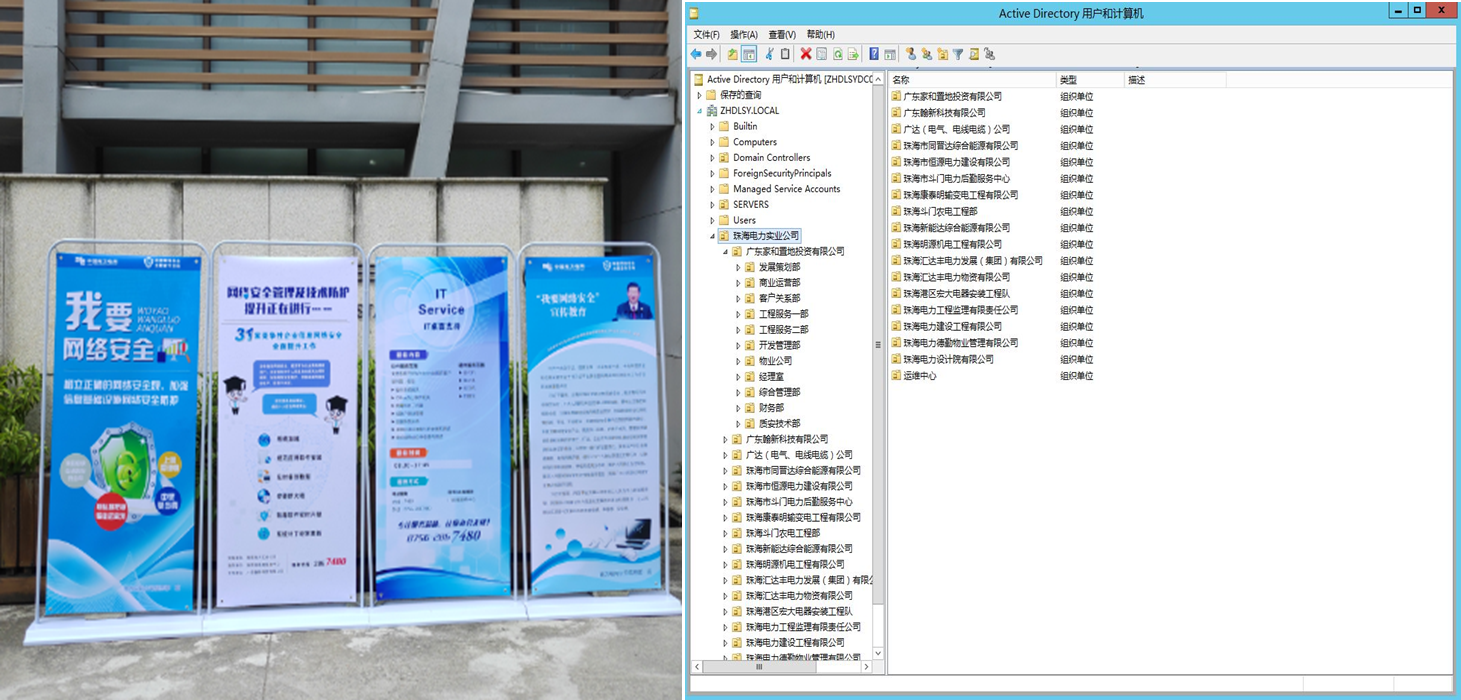
Task: Click the Cut scissors toolbar icon
Action: [769, 54]
